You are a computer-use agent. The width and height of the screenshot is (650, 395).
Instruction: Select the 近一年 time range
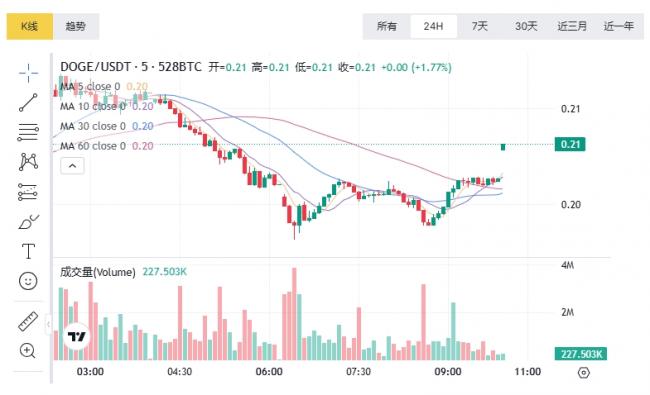click(x=618, y=26)
